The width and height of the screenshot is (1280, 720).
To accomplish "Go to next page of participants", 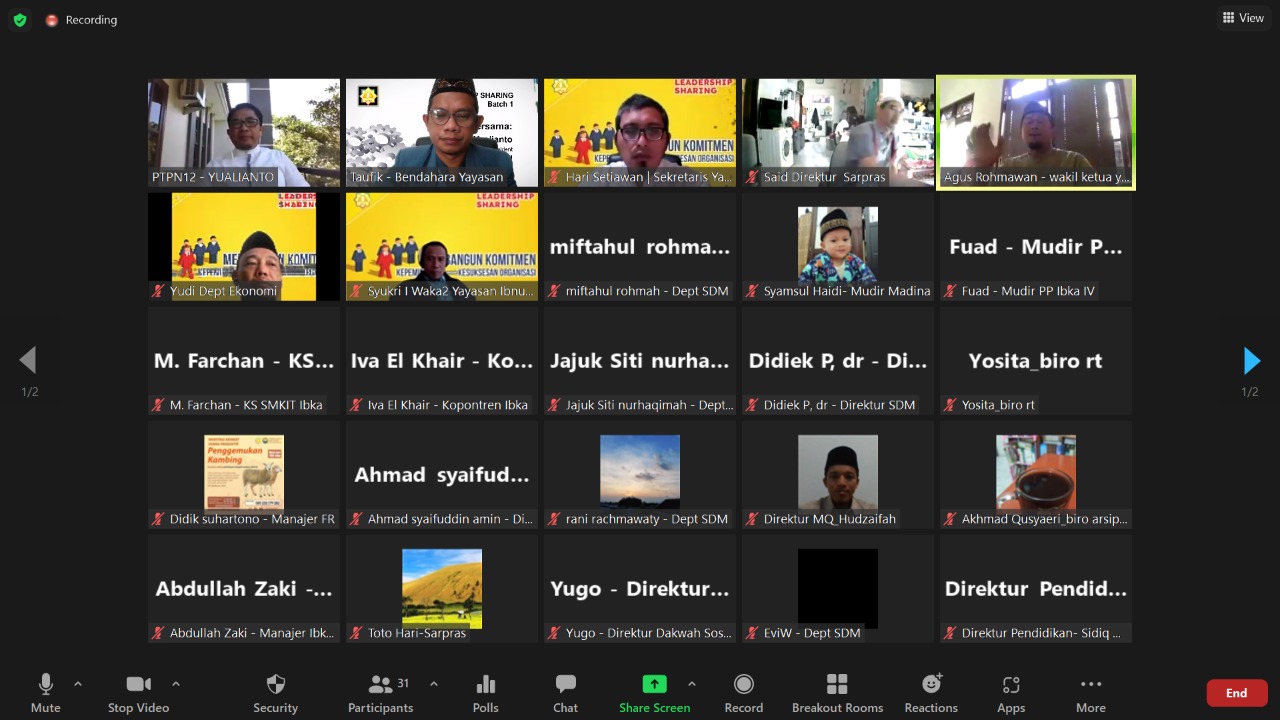I will (x=1251, y=361).
